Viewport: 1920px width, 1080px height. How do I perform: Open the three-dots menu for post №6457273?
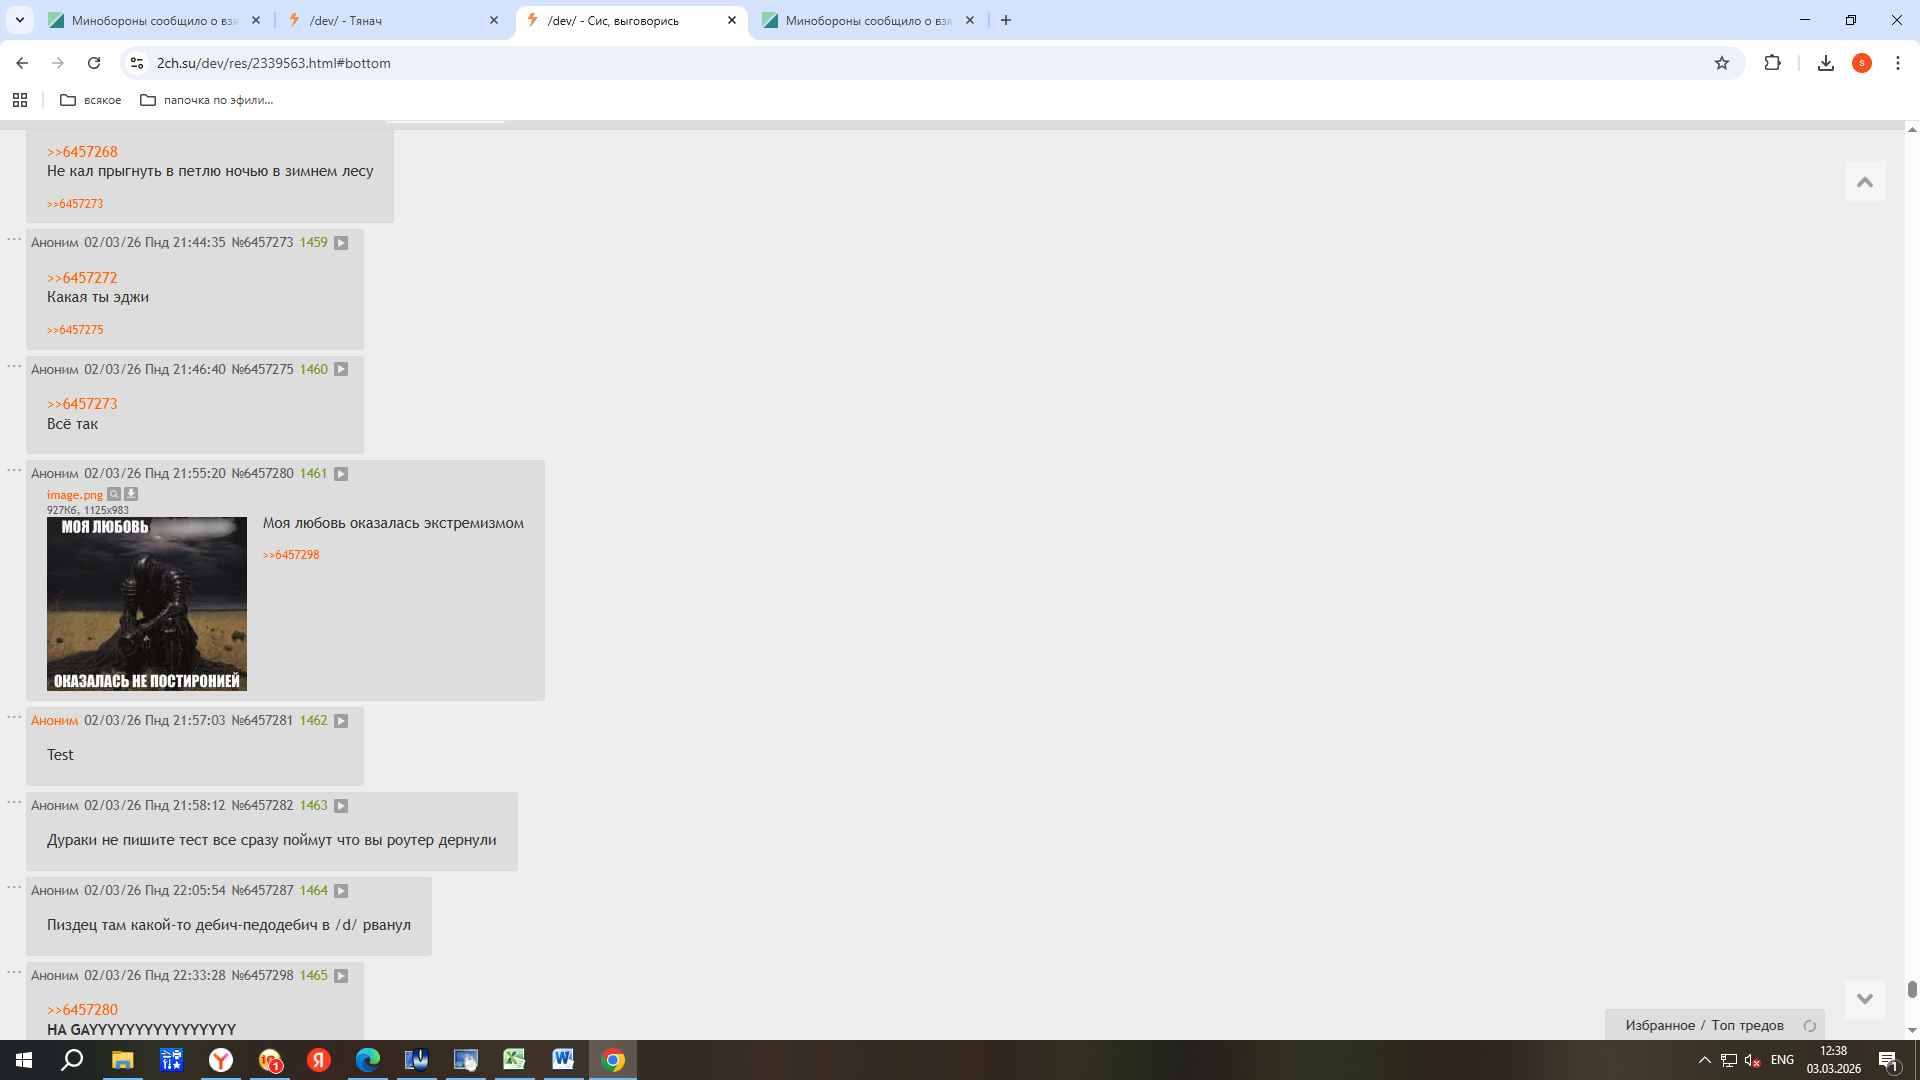pyautogui.click(x=14, y=240)
